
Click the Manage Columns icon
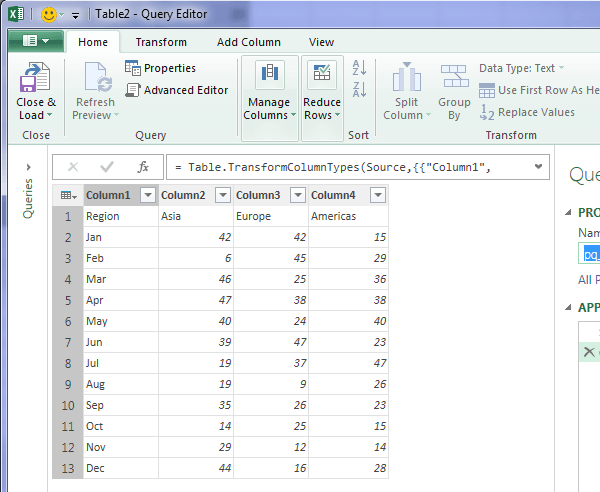click(x=270, y=73)
